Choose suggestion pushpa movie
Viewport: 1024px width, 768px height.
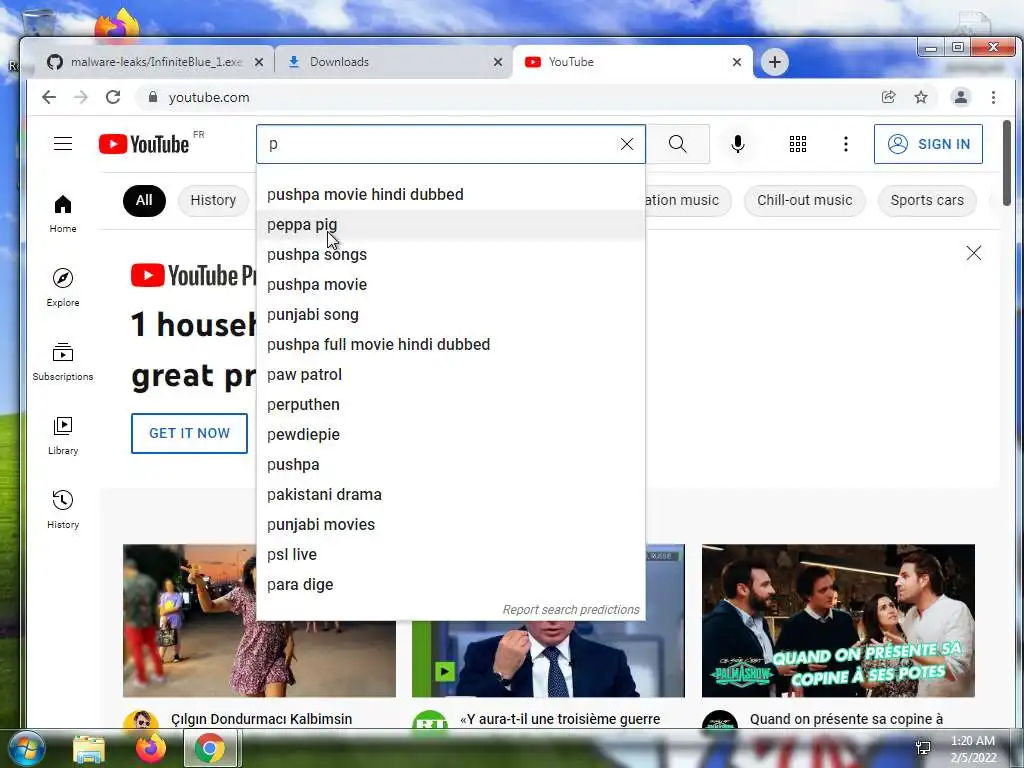451,285
